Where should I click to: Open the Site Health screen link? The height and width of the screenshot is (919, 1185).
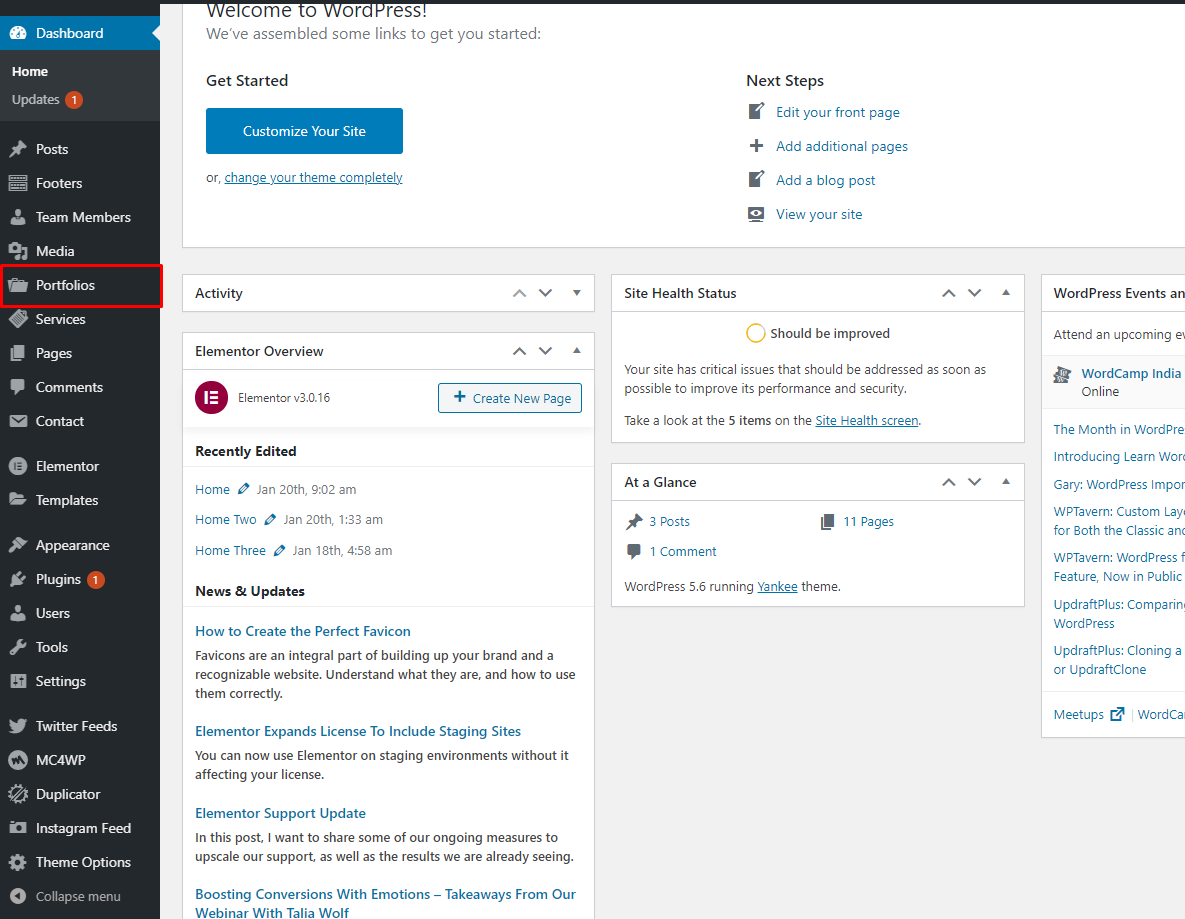866,421
